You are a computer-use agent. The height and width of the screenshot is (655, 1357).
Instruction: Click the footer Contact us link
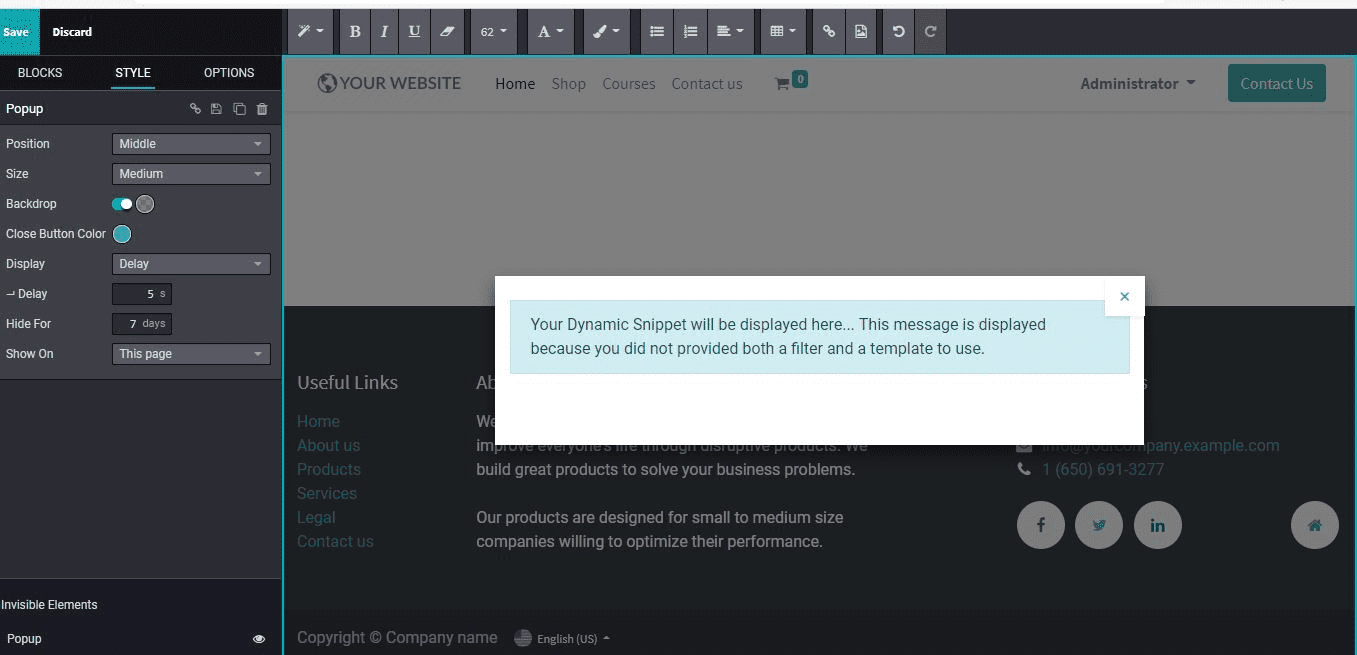(335, 542)
